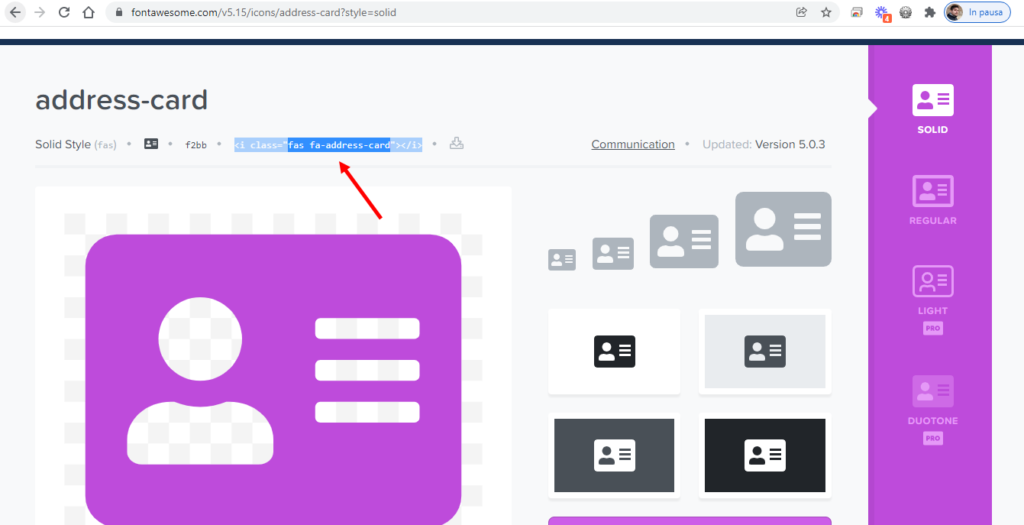Open the Communication category link
This screenshot has width=1024, height=525.
[632, 144]
